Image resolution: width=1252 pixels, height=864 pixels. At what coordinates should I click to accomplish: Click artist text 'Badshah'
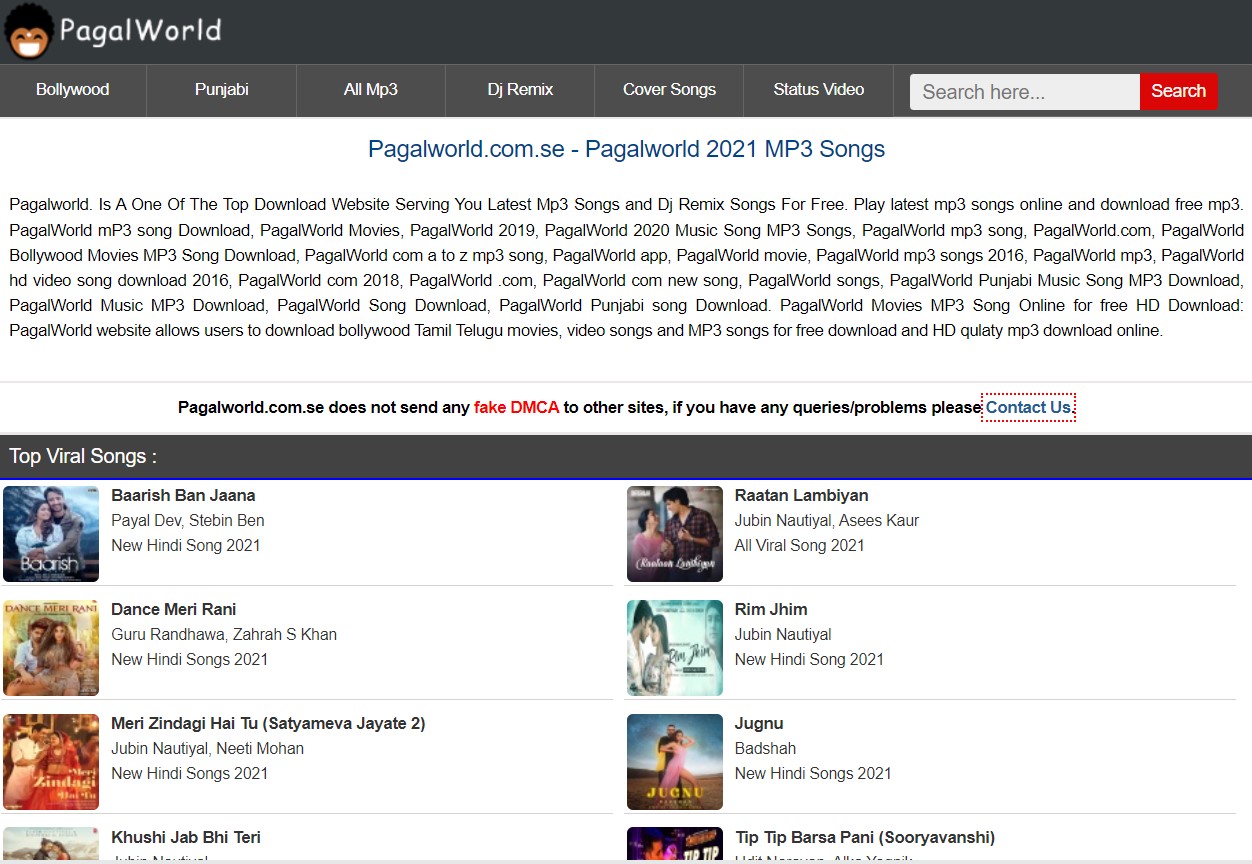(766, 748)
